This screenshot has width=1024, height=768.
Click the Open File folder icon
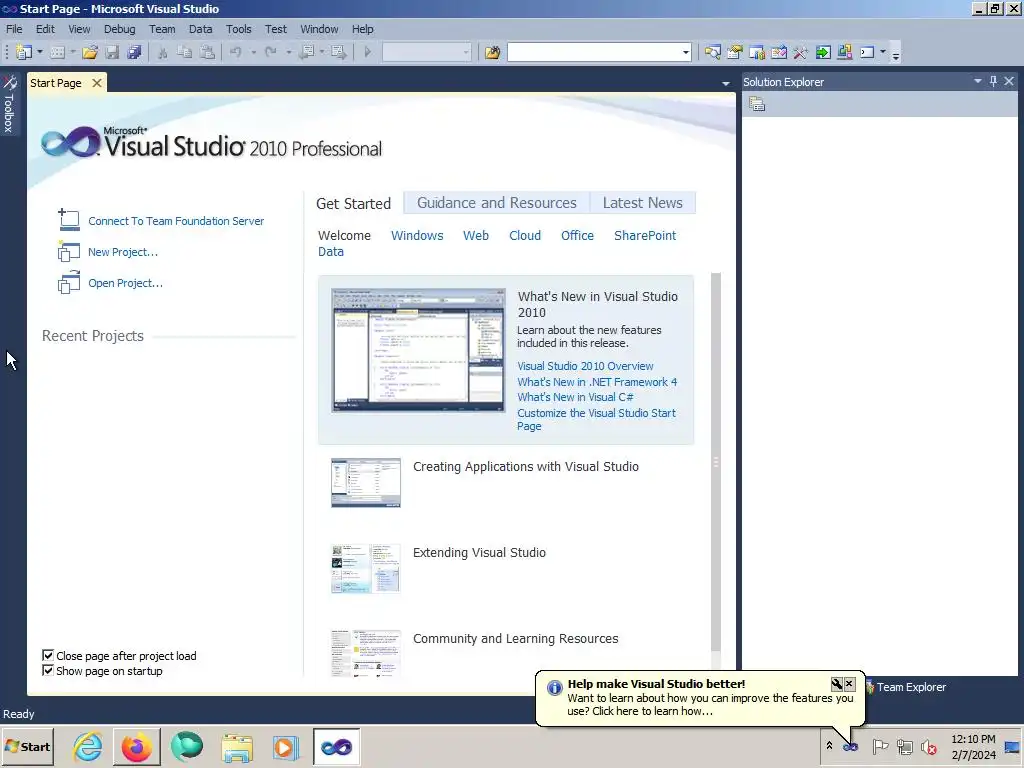point(90,52)
